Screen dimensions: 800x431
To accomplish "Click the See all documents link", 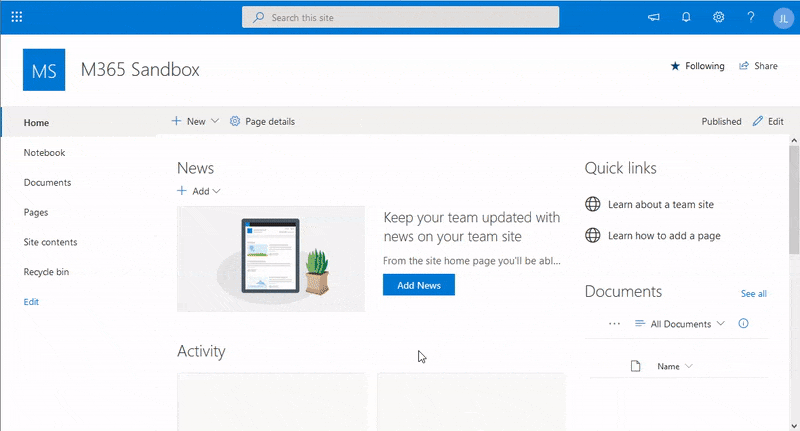I will 754,294.
